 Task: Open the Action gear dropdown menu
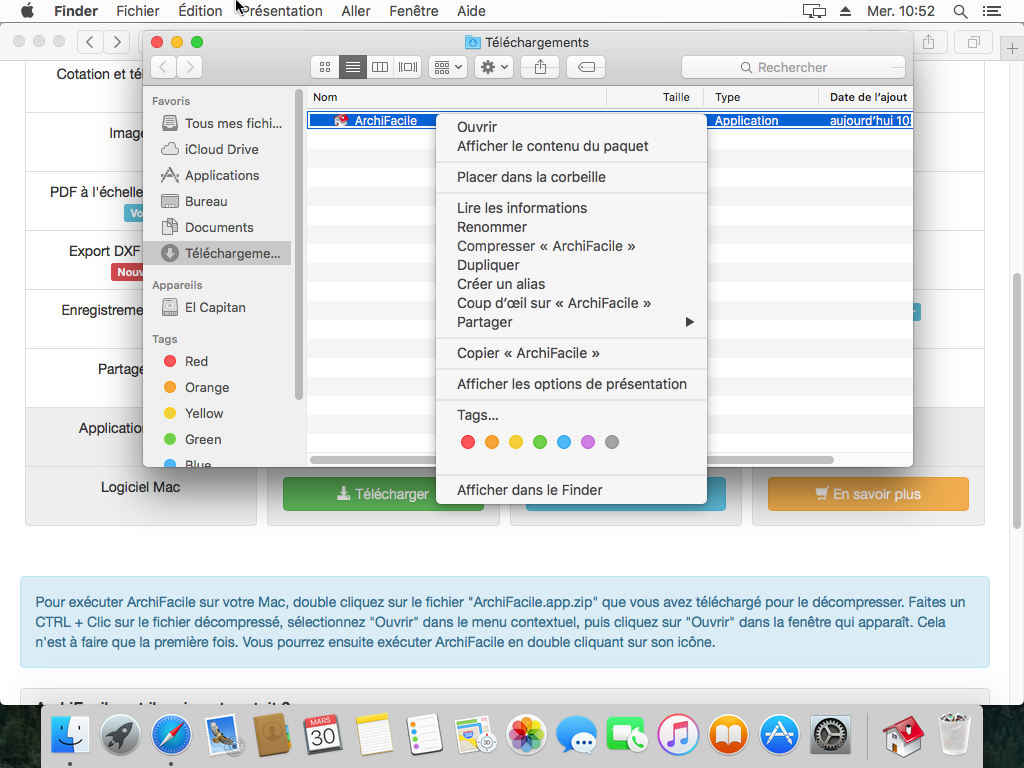(x=494, y=67)
